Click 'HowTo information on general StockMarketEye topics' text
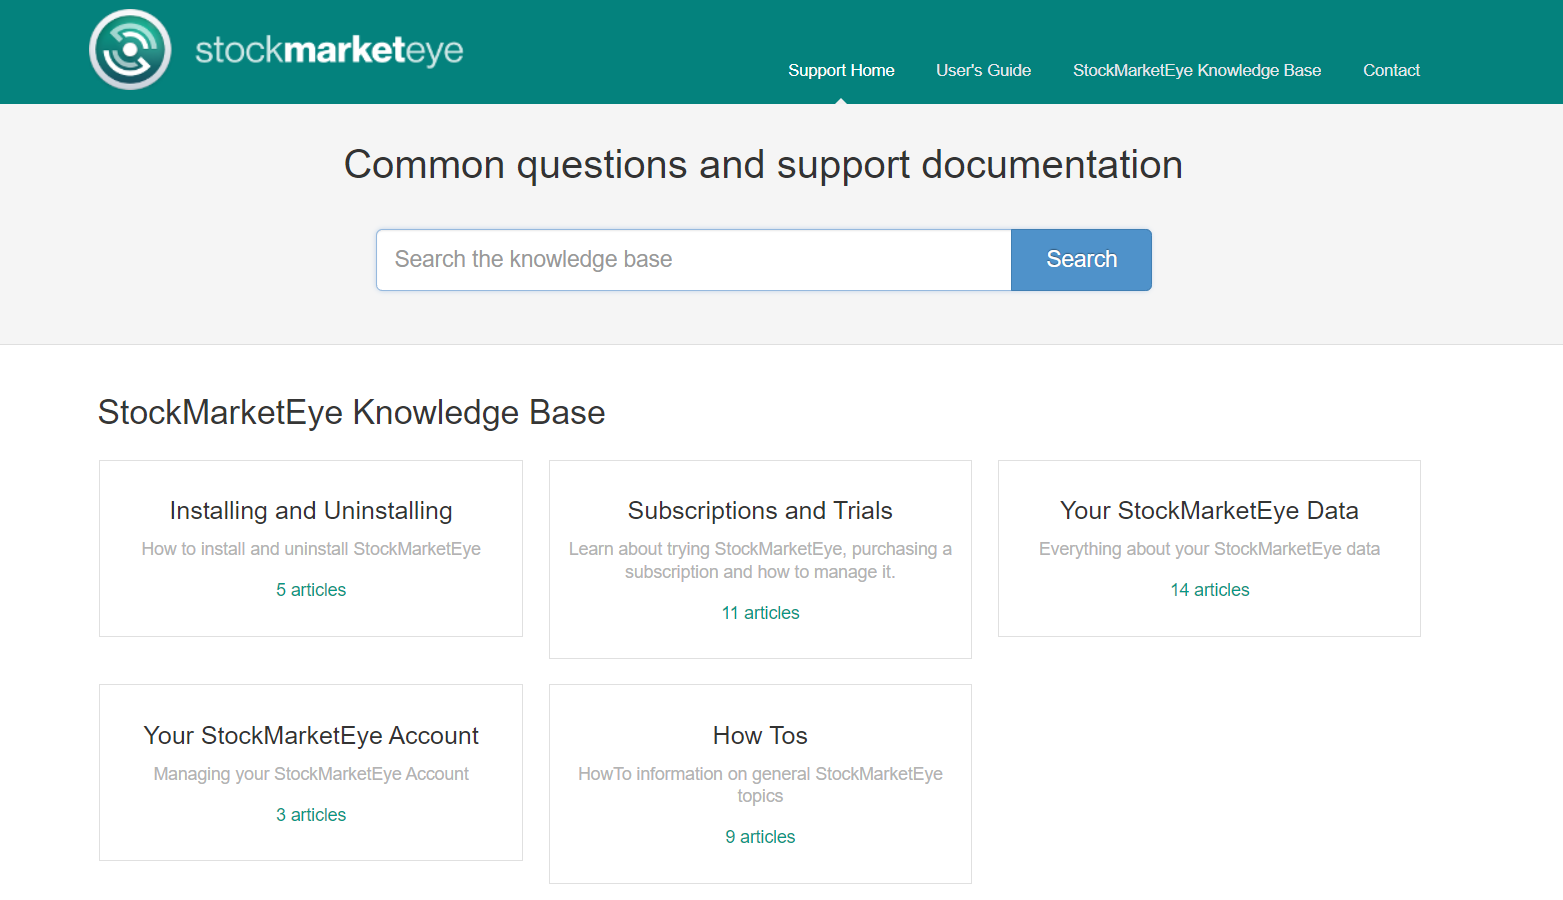 point(760,785)
